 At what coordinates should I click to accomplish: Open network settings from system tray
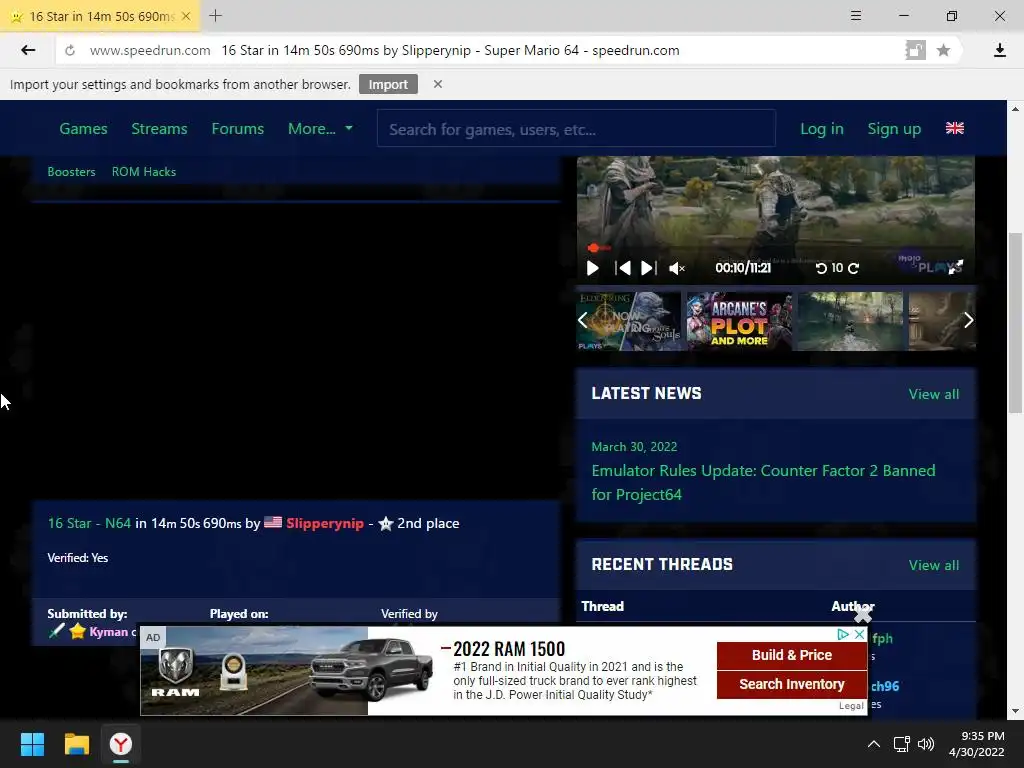click(901, 744)
